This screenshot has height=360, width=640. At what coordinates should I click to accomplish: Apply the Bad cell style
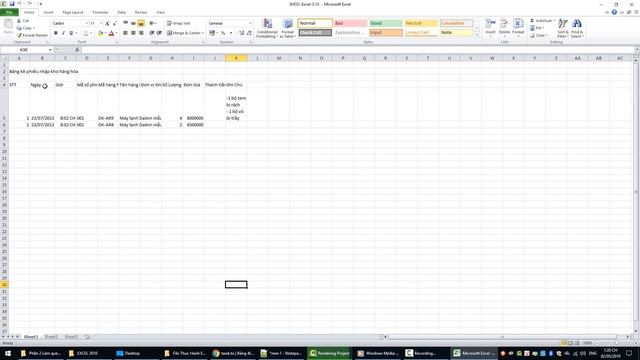coord(350,23)
